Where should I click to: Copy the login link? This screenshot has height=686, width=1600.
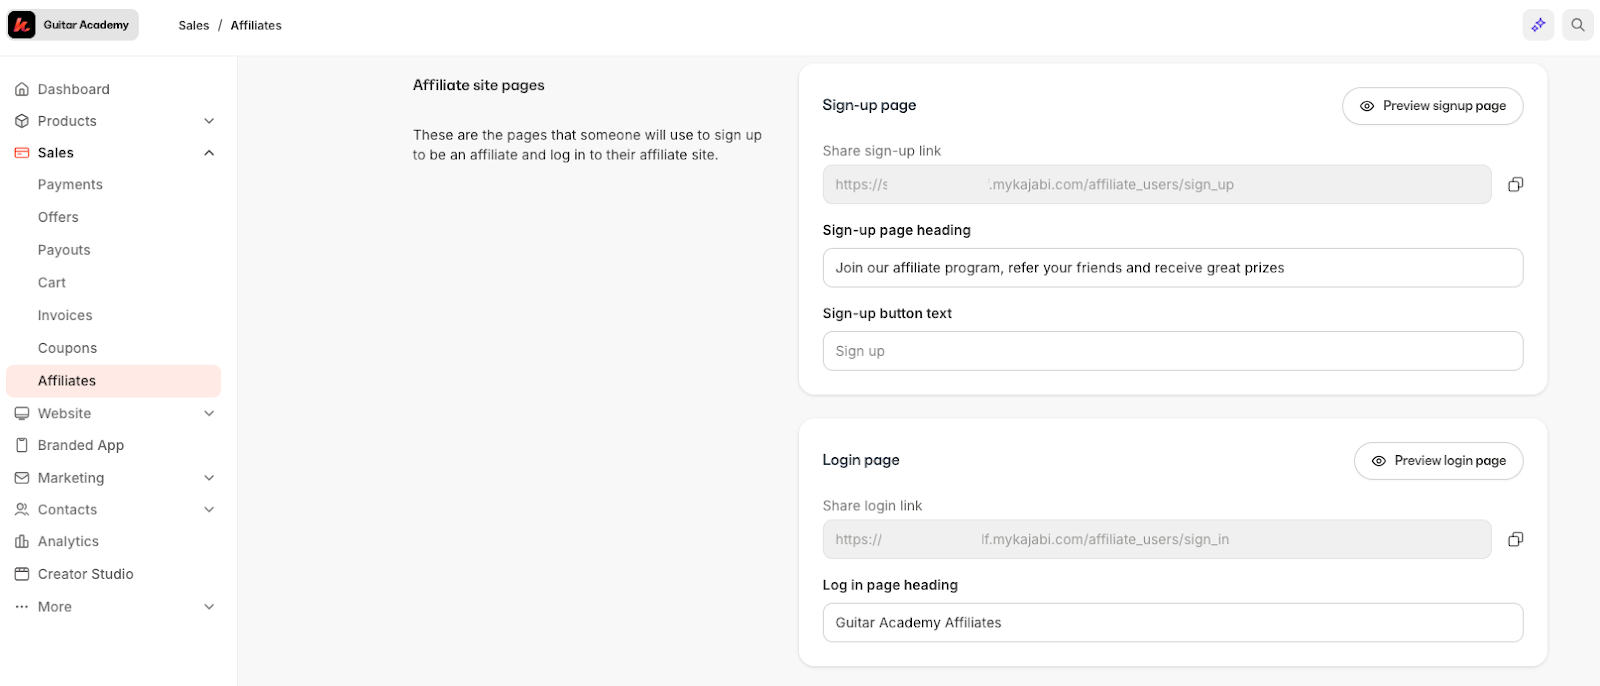1516,539
